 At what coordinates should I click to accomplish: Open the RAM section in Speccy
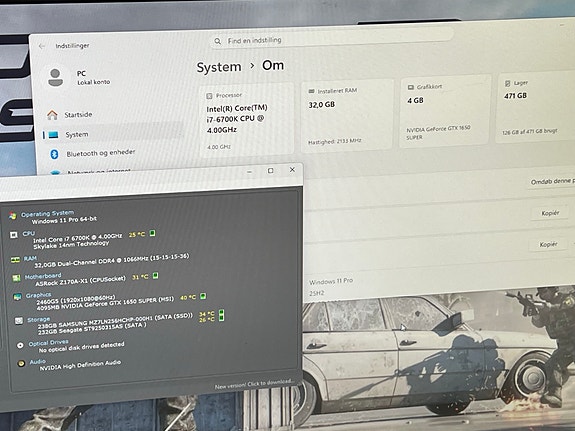pos(30,259)
